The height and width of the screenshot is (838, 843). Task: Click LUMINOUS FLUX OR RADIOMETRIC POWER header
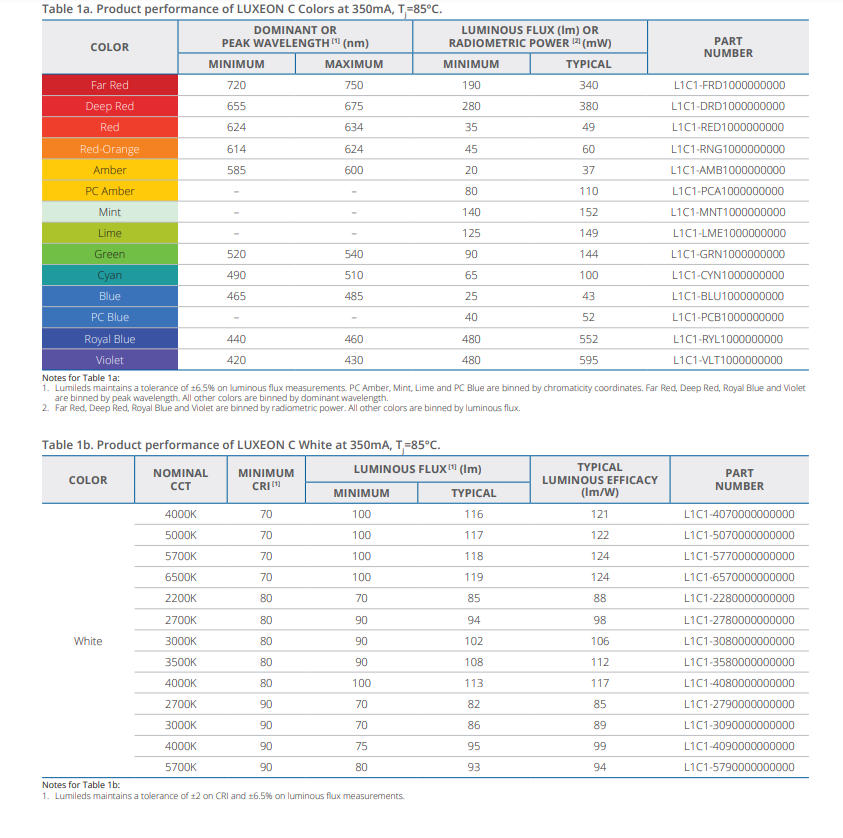pos(530,37)
